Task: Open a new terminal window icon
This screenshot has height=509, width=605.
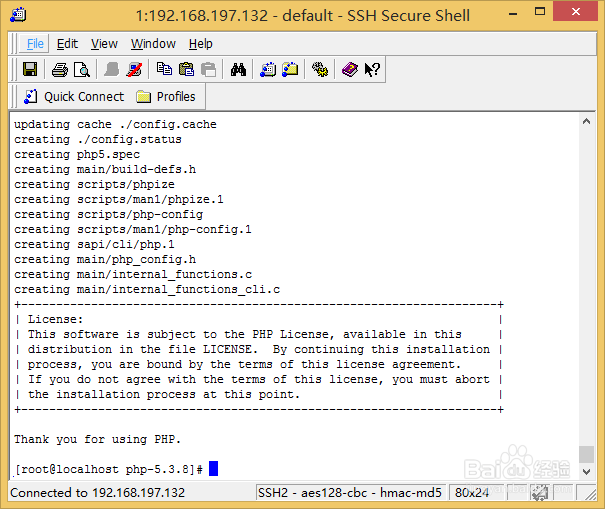Action: point(268,70)
